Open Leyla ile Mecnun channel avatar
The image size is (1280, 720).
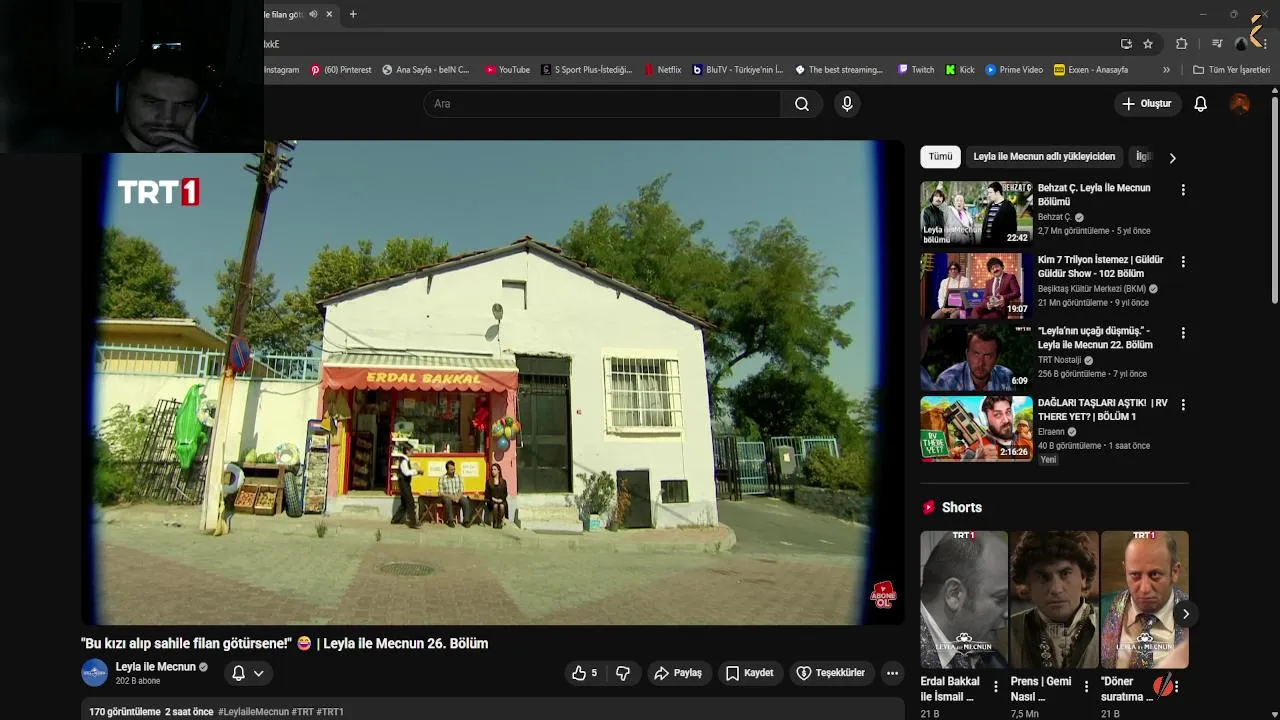click(x=94, y=673)
